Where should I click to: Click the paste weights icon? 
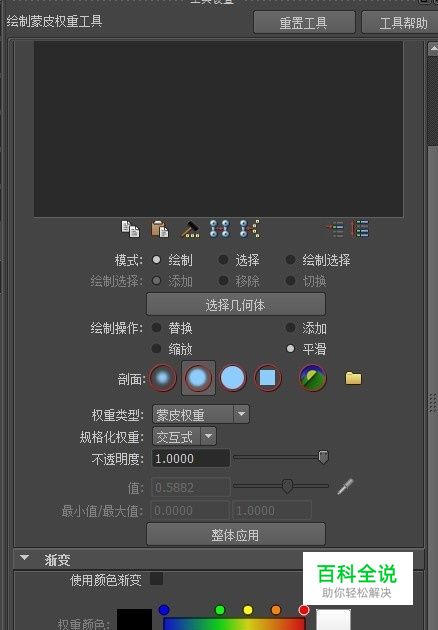160,229
